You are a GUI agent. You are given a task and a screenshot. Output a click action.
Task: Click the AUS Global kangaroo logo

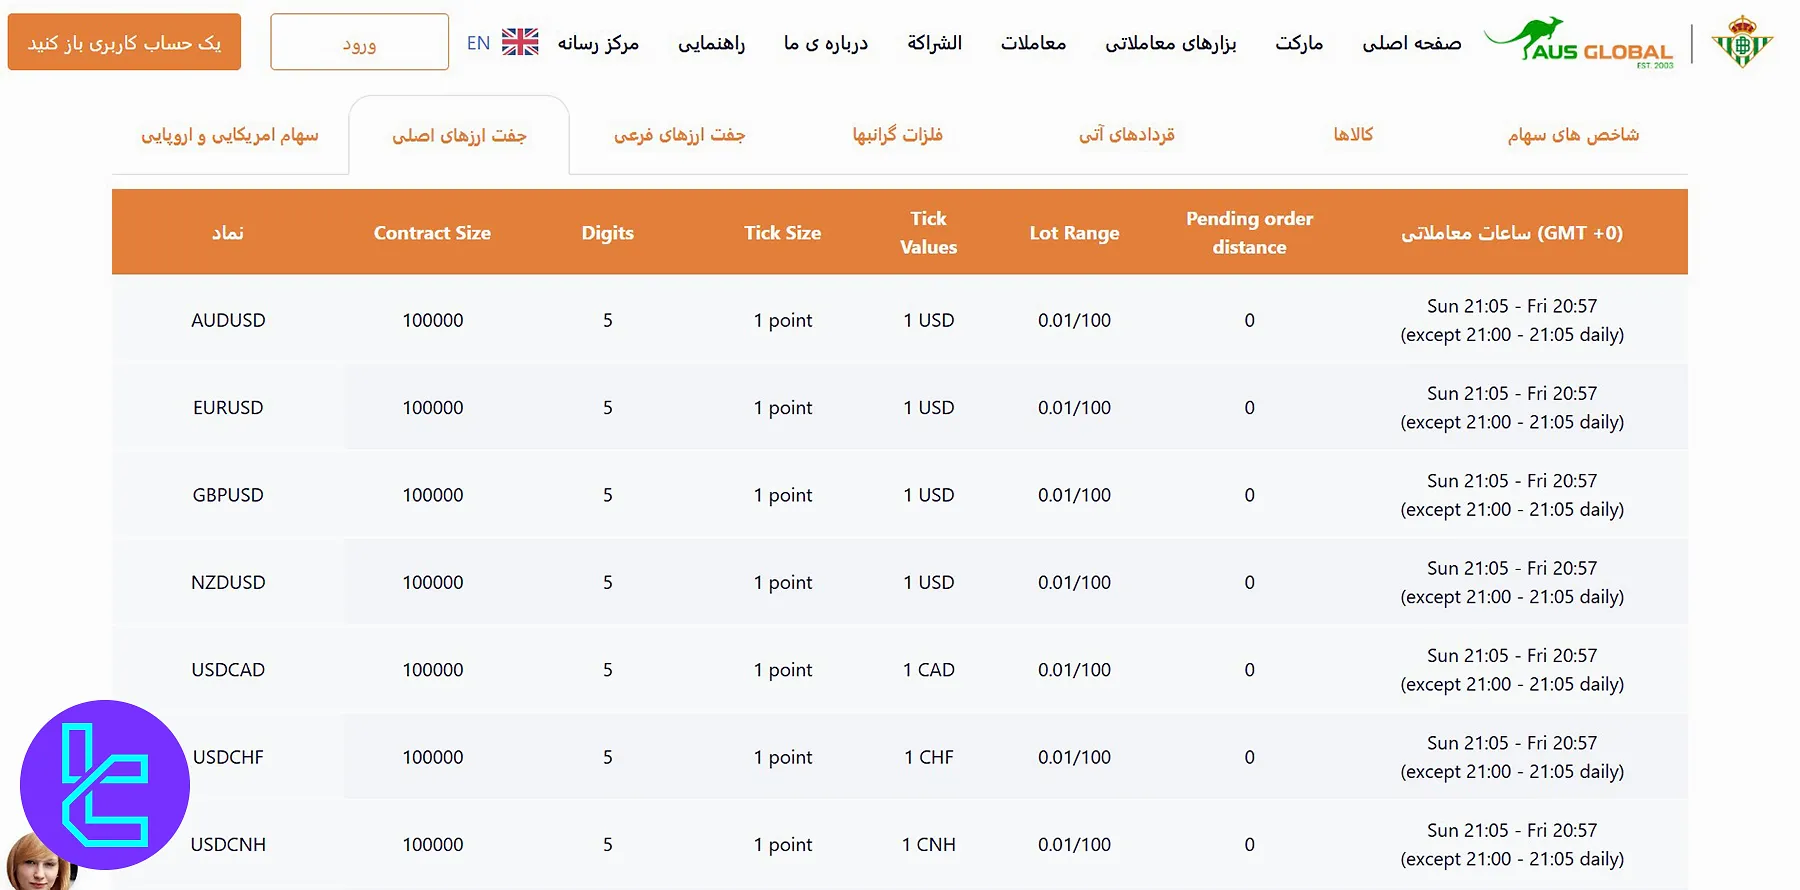tap(1579, 43)
